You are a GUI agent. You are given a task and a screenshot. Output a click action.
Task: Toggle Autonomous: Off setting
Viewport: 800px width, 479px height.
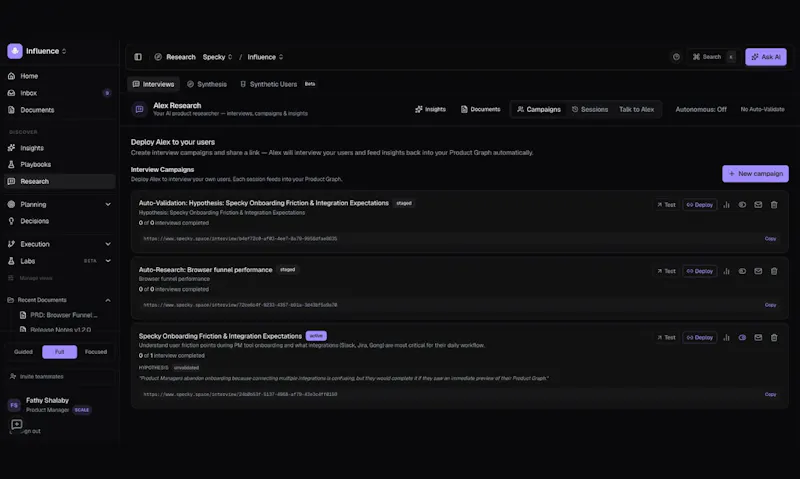point(701,109)
